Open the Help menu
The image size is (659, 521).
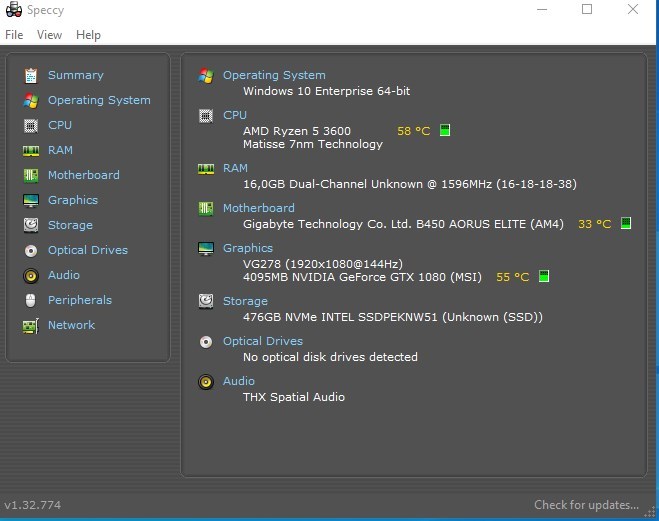point(88,35)
